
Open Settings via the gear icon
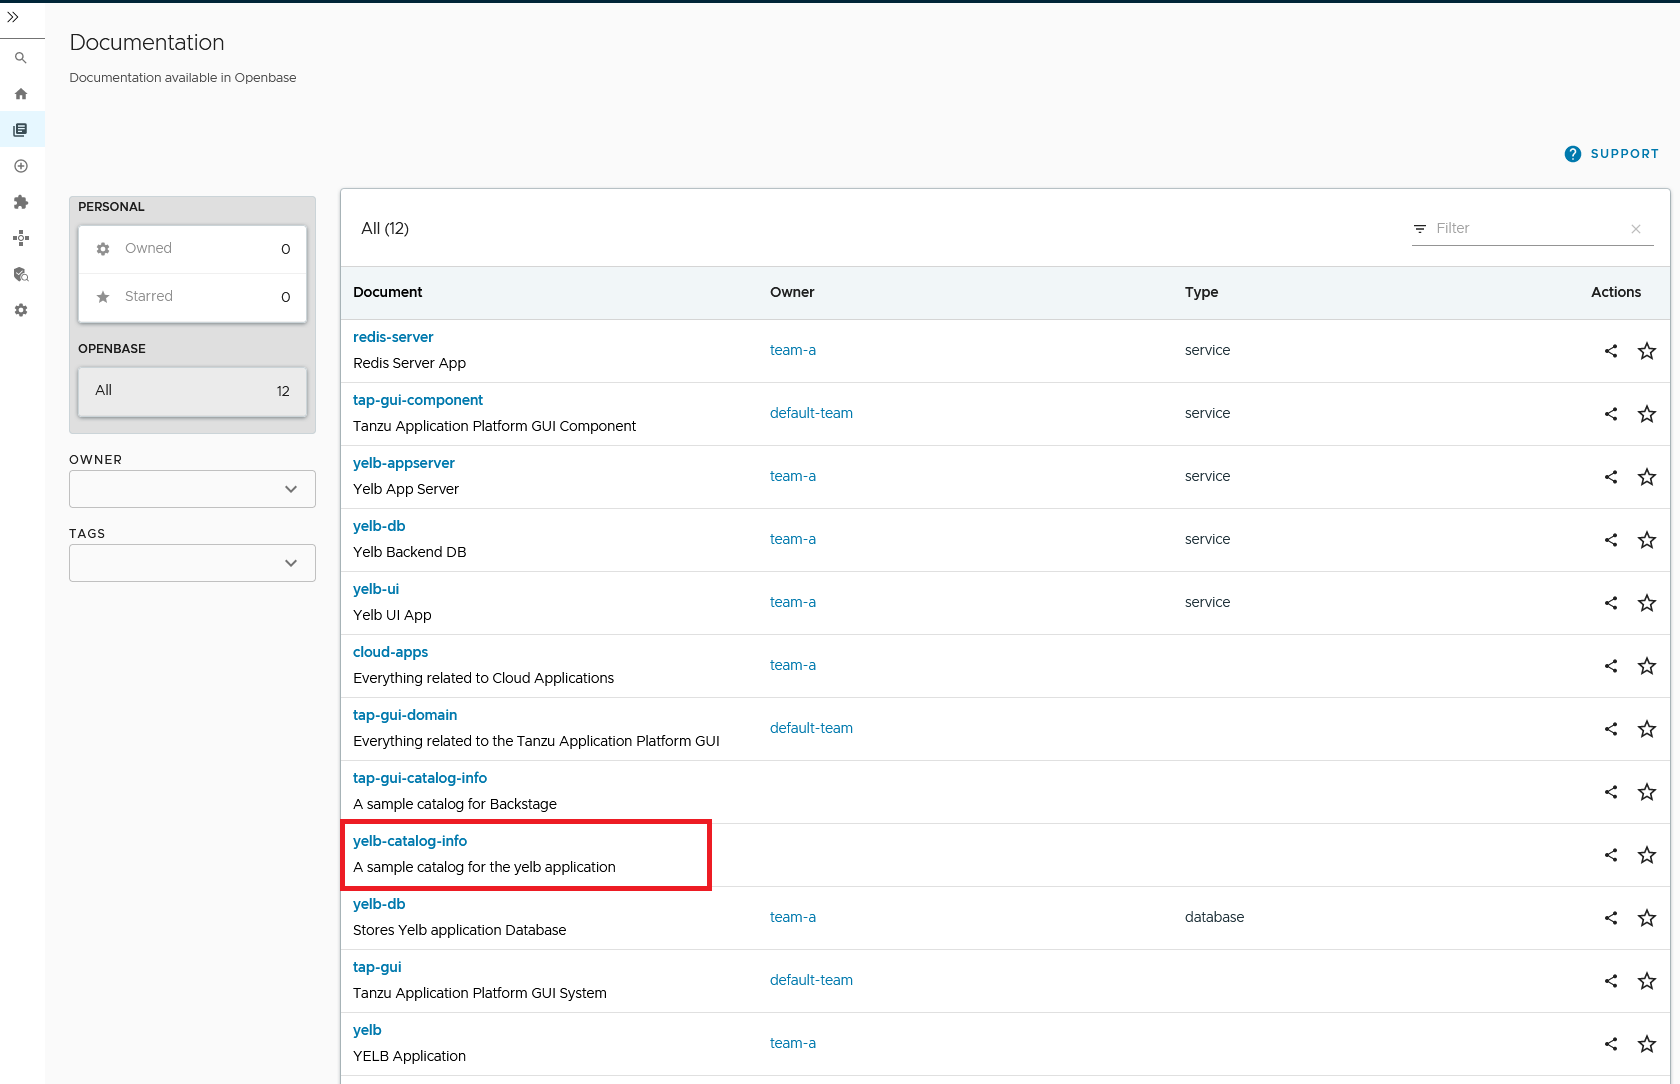[x=21, y=310]
